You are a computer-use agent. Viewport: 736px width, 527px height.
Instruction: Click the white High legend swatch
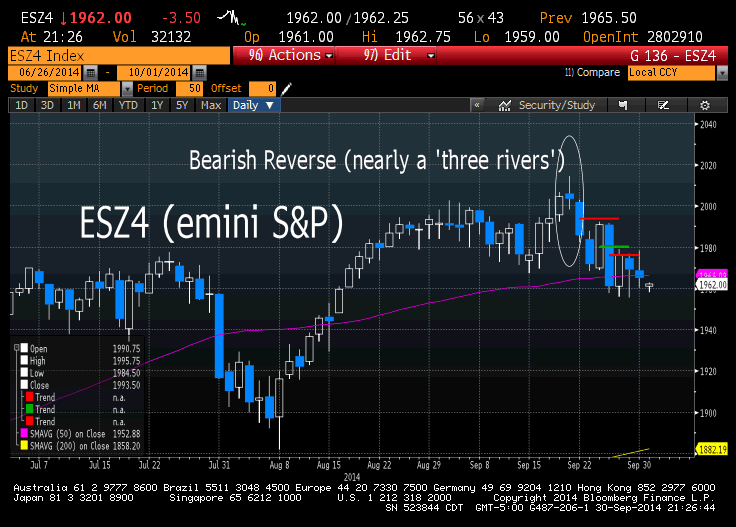coord(24,360)
